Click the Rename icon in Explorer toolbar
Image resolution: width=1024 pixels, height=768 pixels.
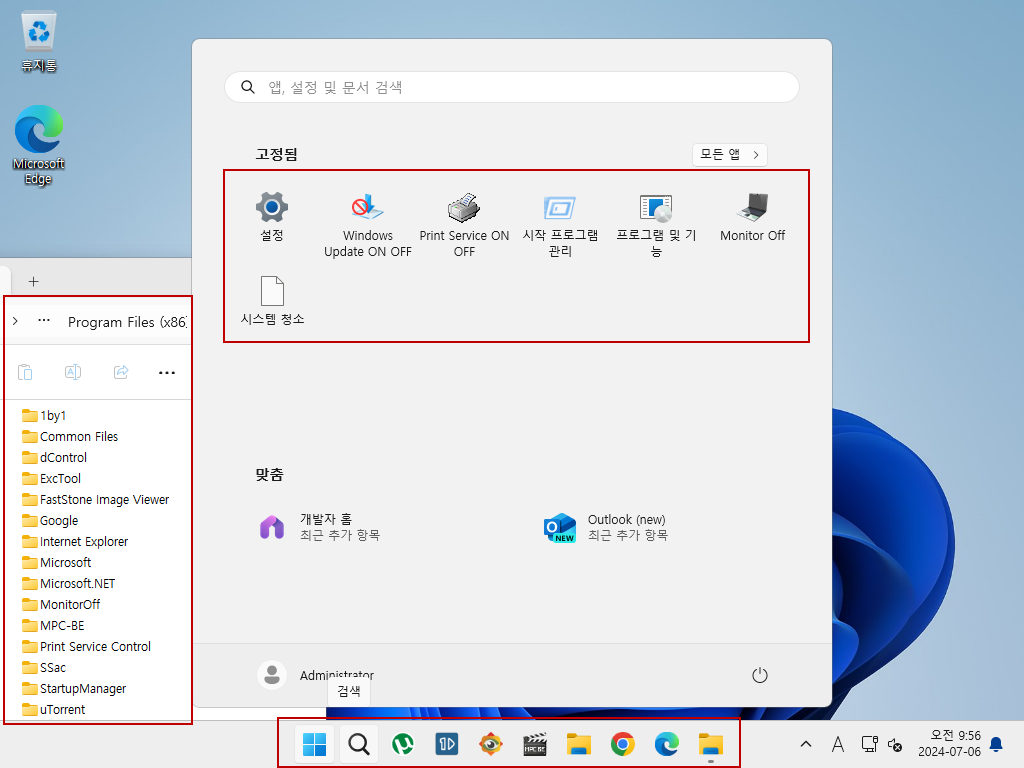click(x=73, y=372)
